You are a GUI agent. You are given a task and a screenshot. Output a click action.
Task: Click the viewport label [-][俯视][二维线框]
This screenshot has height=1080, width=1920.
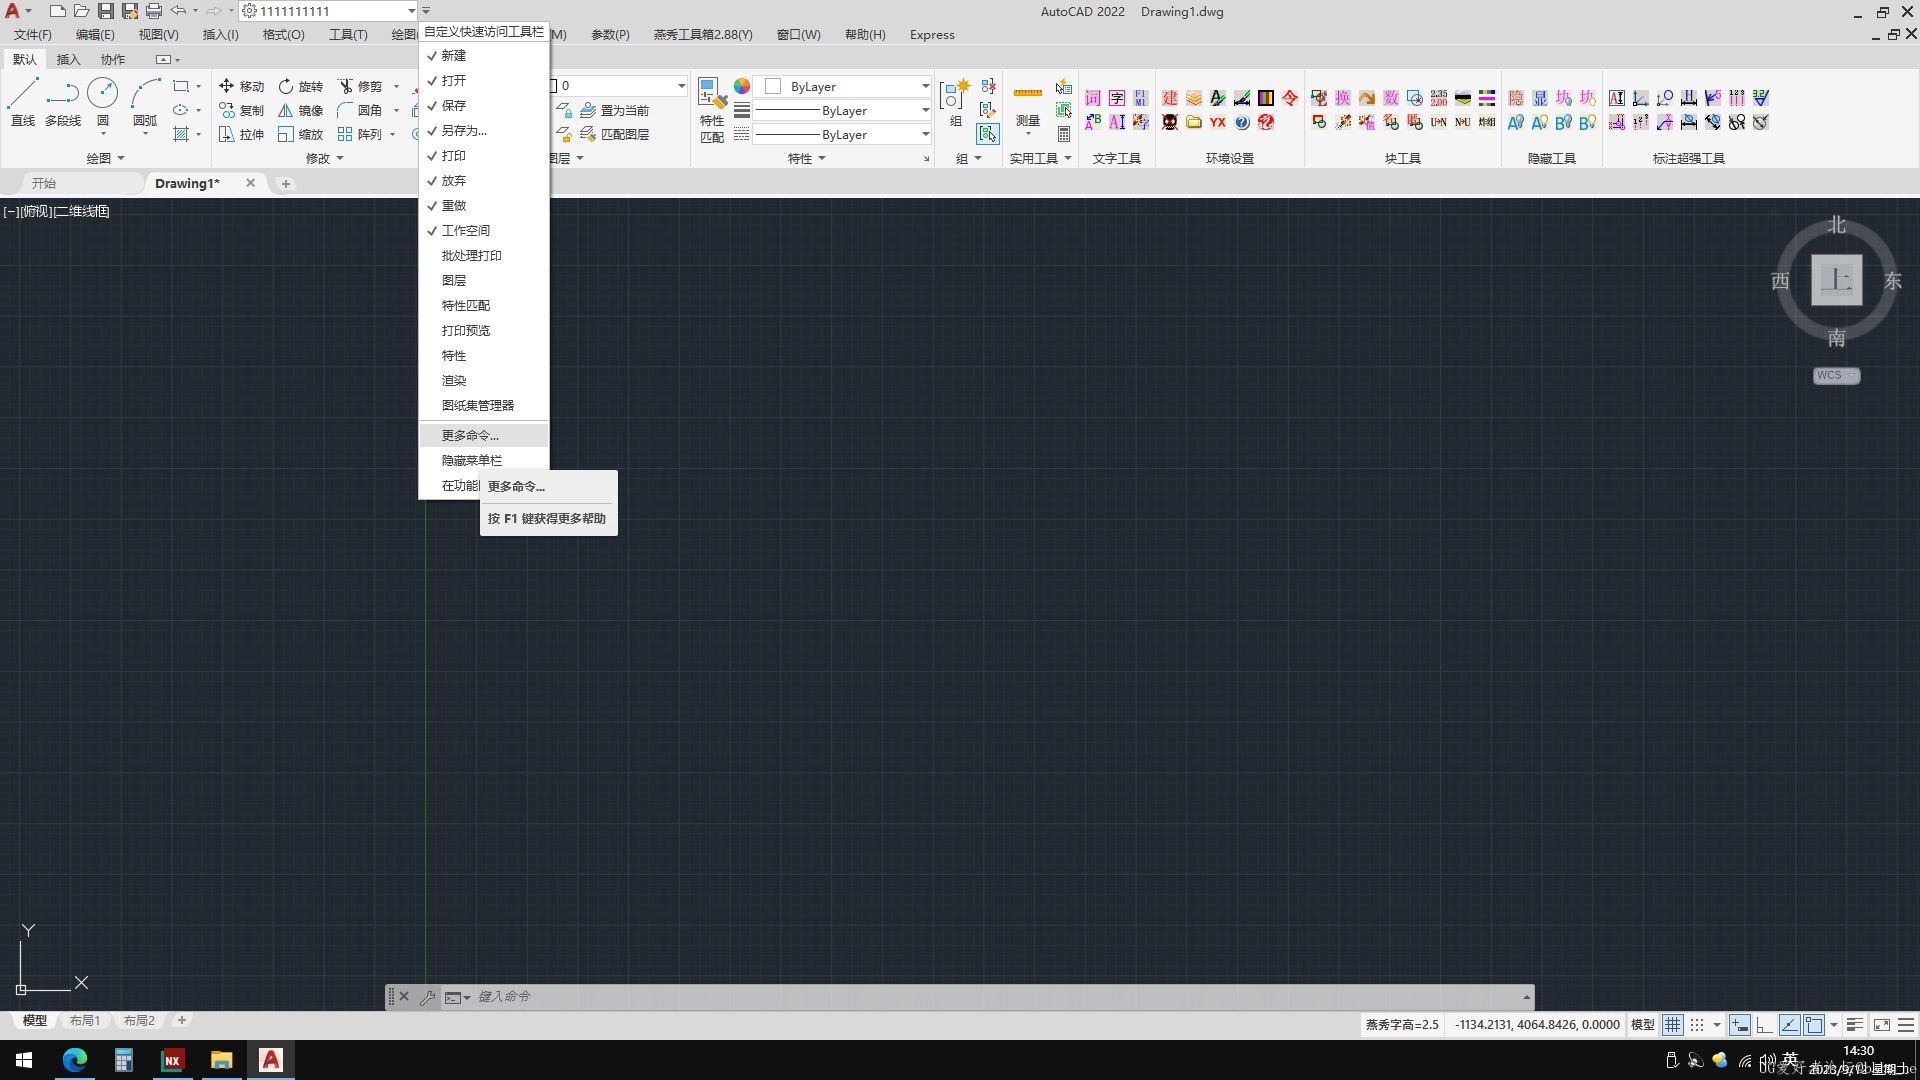tap(57, 211)
